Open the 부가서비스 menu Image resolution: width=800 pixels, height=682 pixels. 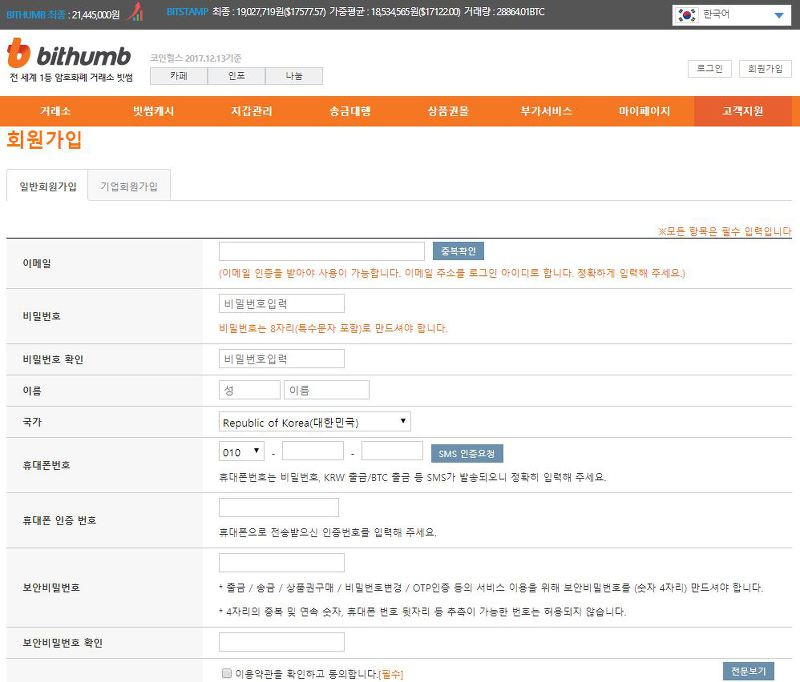[546, 111]
